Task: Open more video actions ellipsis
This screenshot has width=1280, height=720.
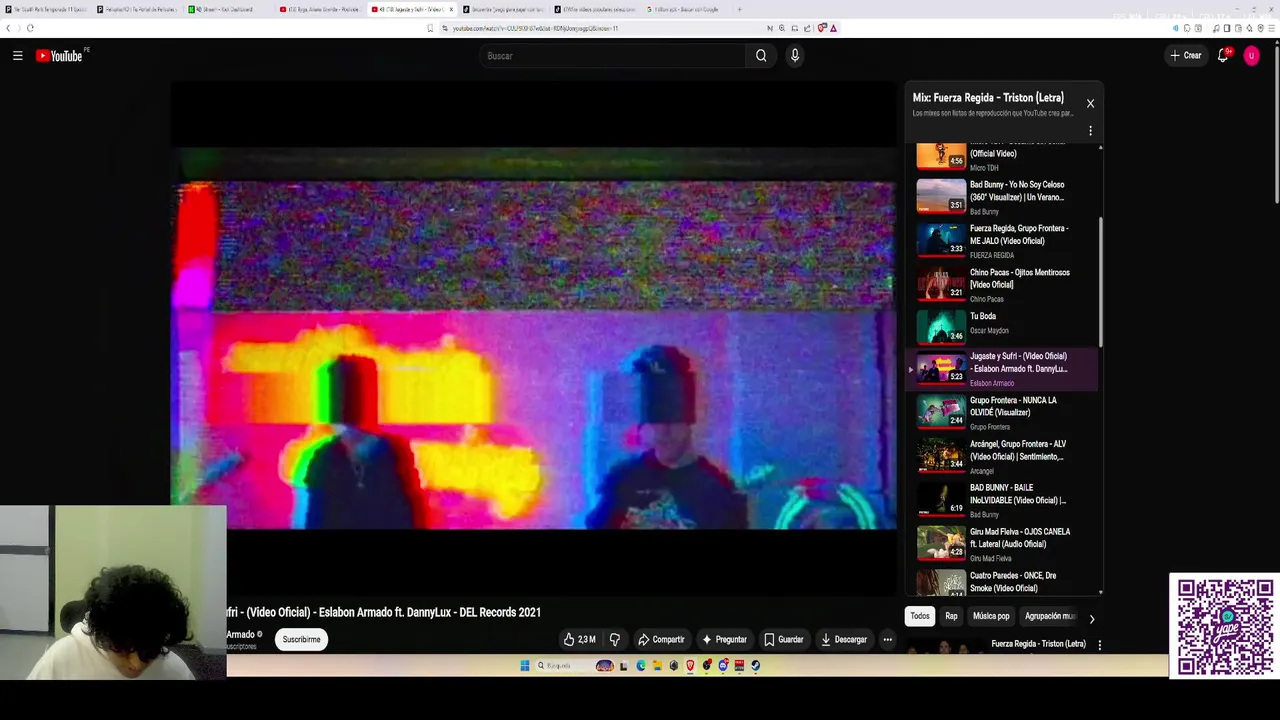Action: point(887,639)
